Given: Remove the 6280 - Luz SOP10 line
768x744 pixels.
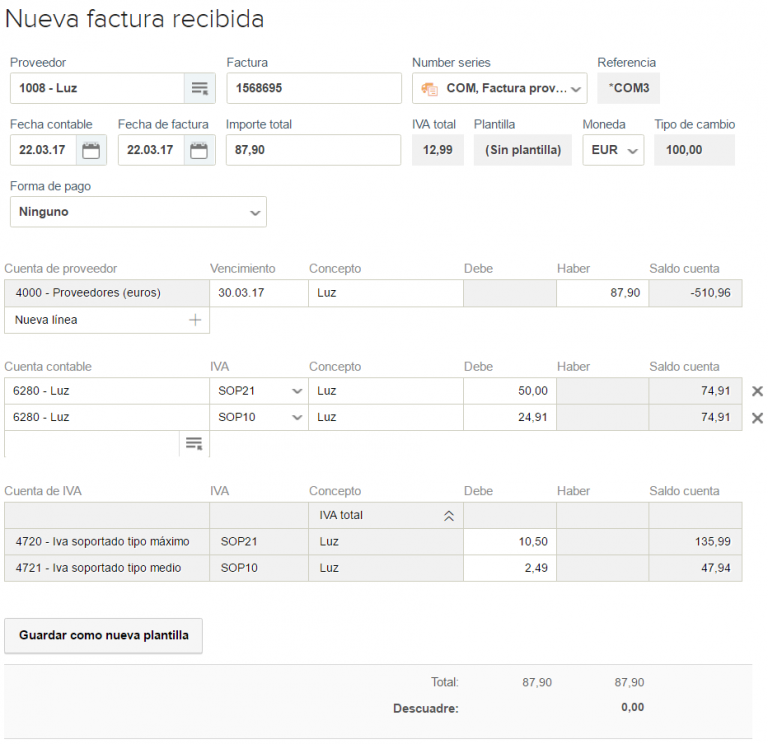Looking at the screenshot, I should coord(757,418).
